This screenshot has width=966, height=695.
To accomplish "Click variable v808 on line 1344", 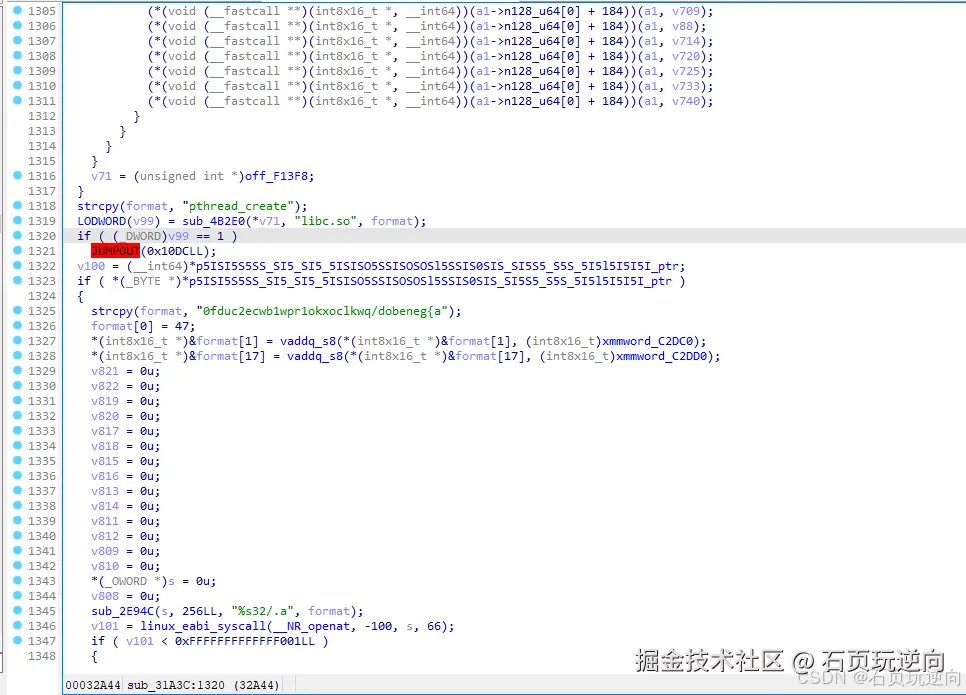I will pyautogui.click(x=105, y=596).
